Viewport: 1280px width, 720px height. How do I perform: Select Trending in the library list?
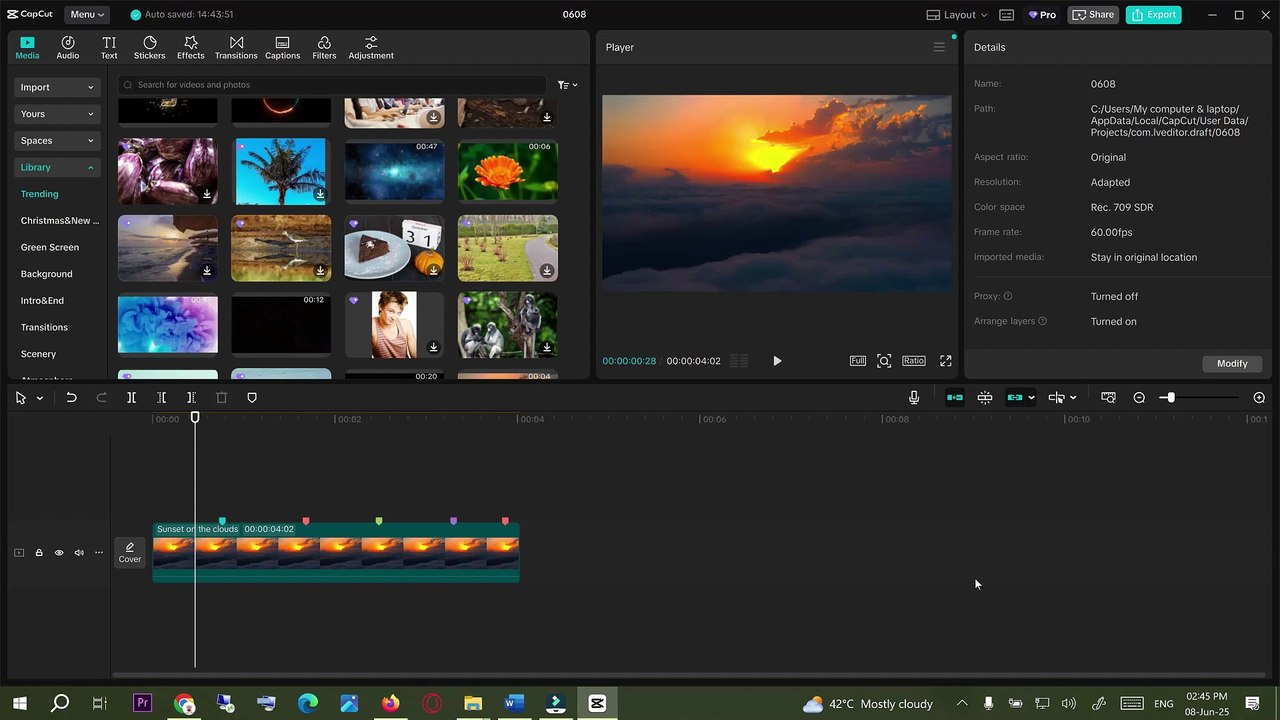pos(40,194)
